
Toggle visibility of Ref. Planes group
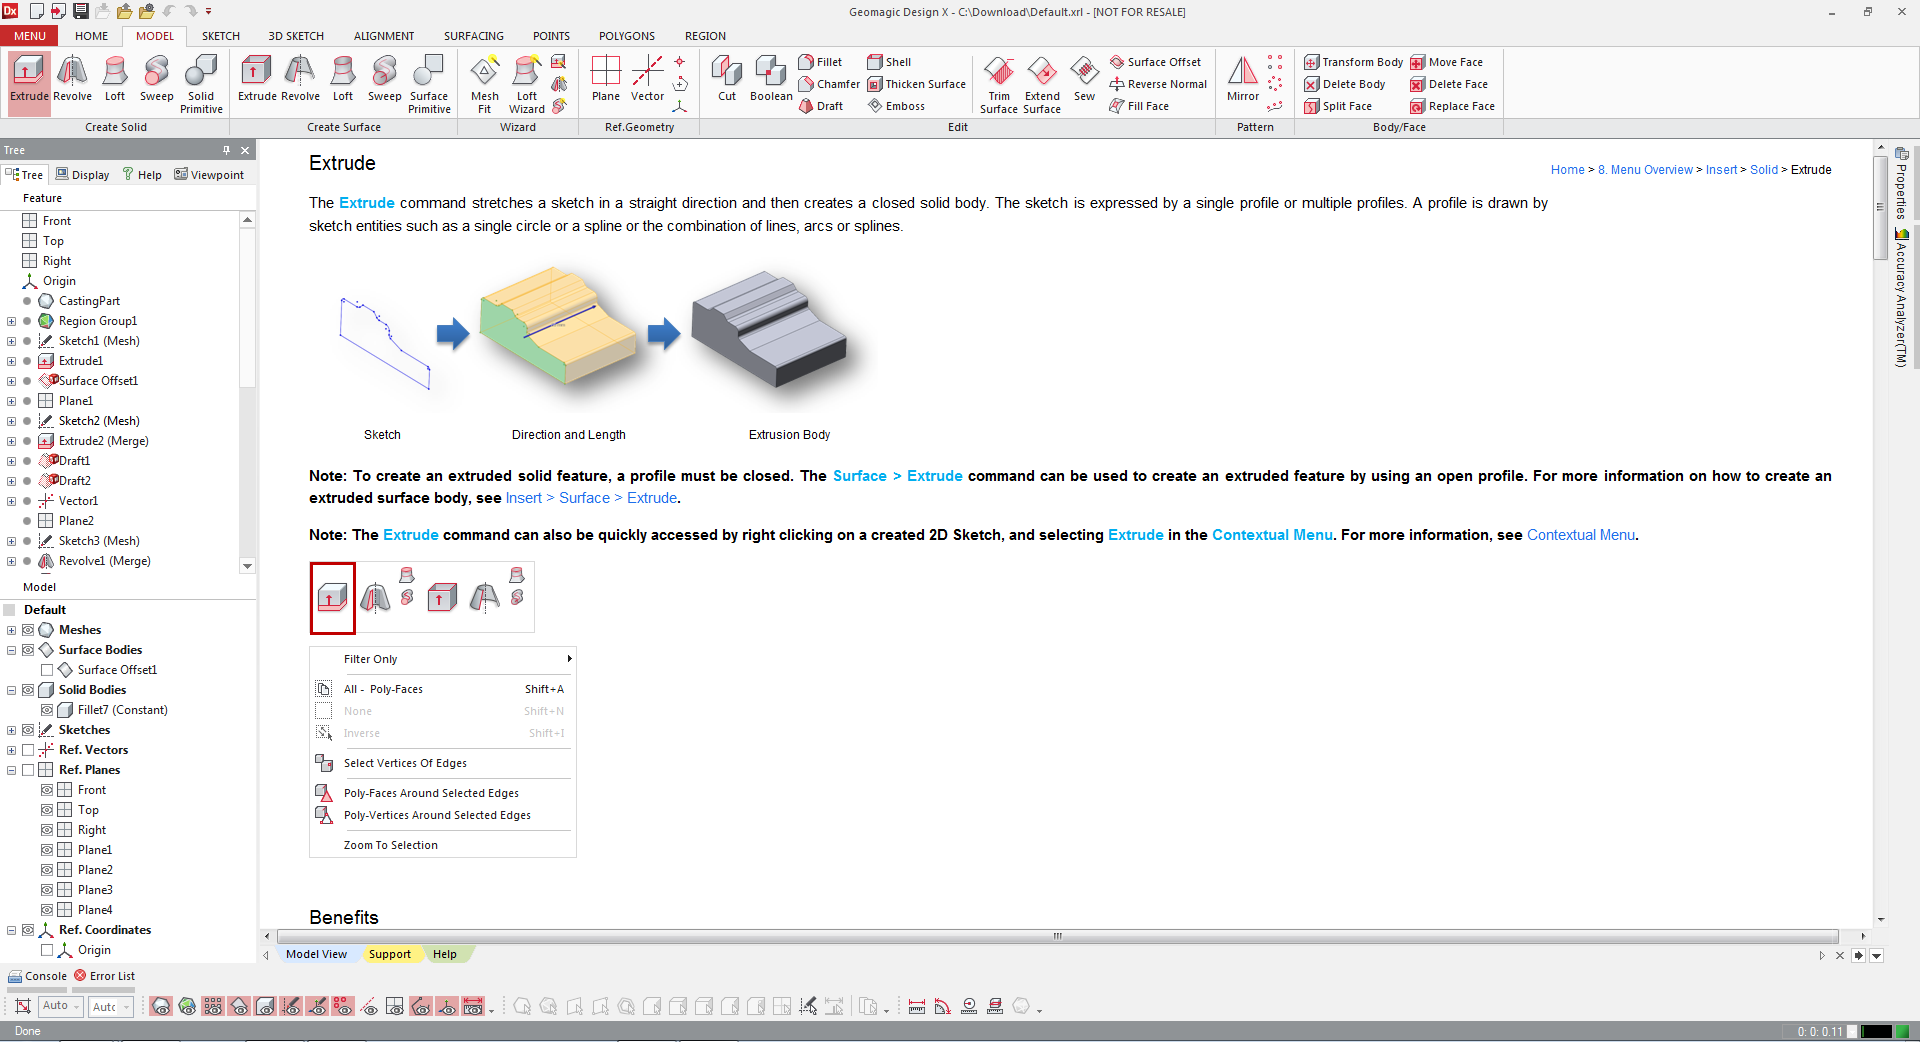(28, 770)
